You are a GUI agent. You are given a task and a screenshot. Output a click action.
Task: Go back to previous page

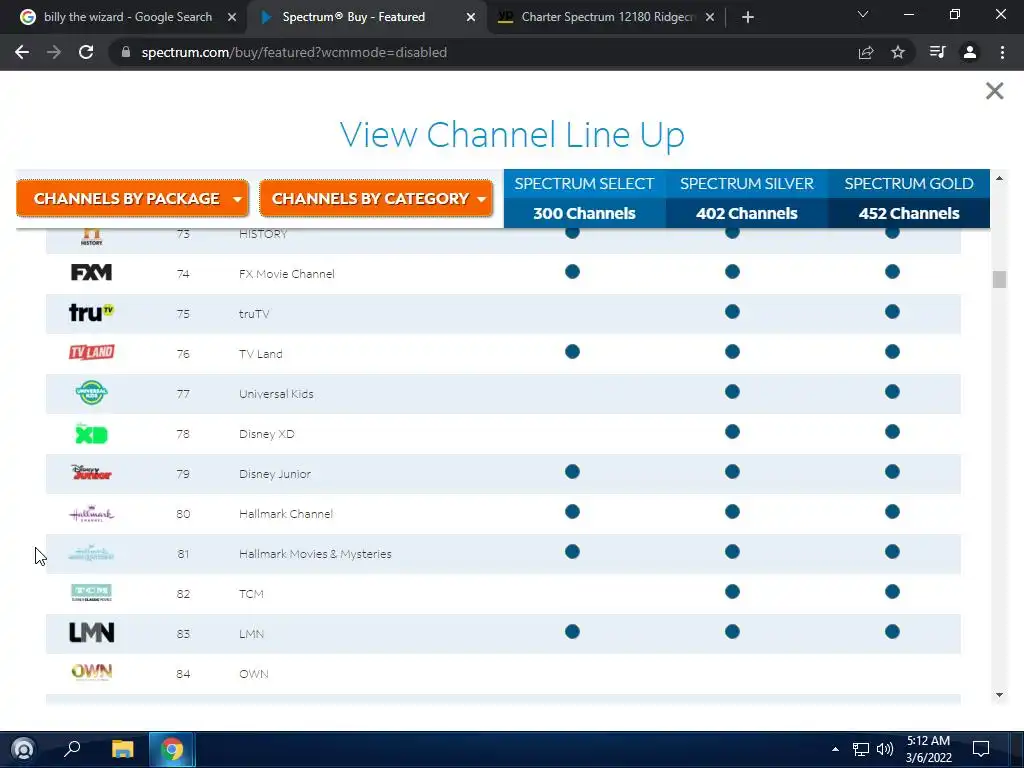tap(22, 52)
